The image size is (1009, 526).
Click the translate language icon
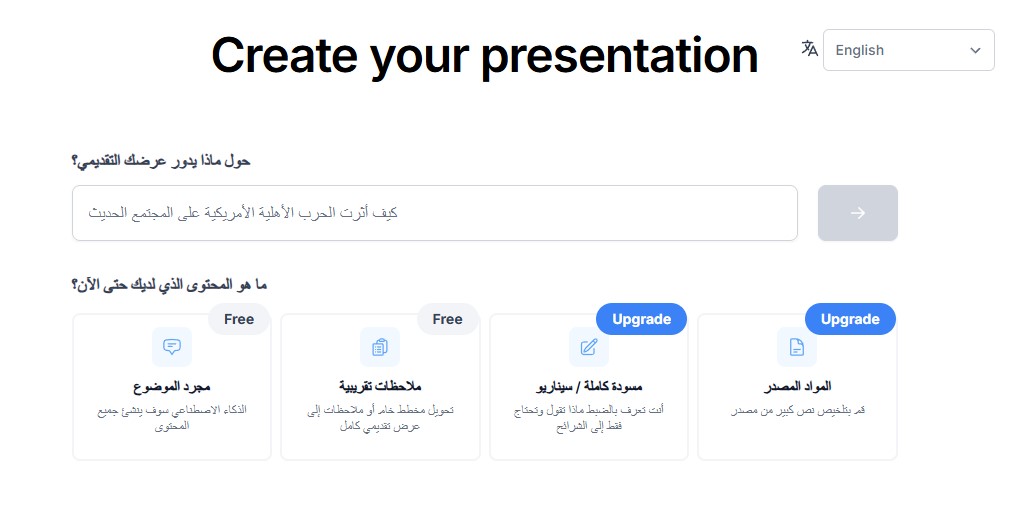click(x=810, y=48)
